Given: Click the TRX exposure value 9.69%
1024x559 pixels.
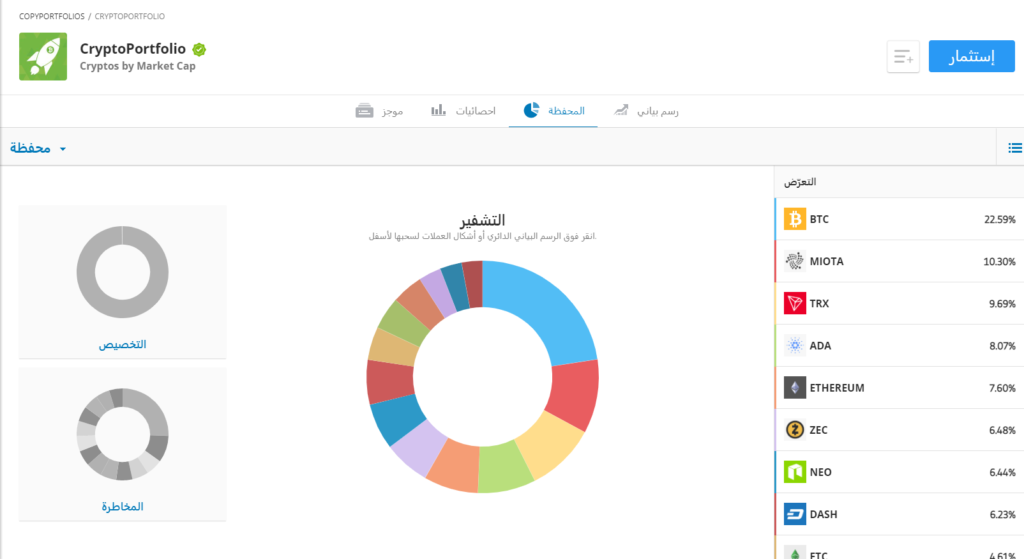Looking at the screenshot, I should pos(1002,304).
